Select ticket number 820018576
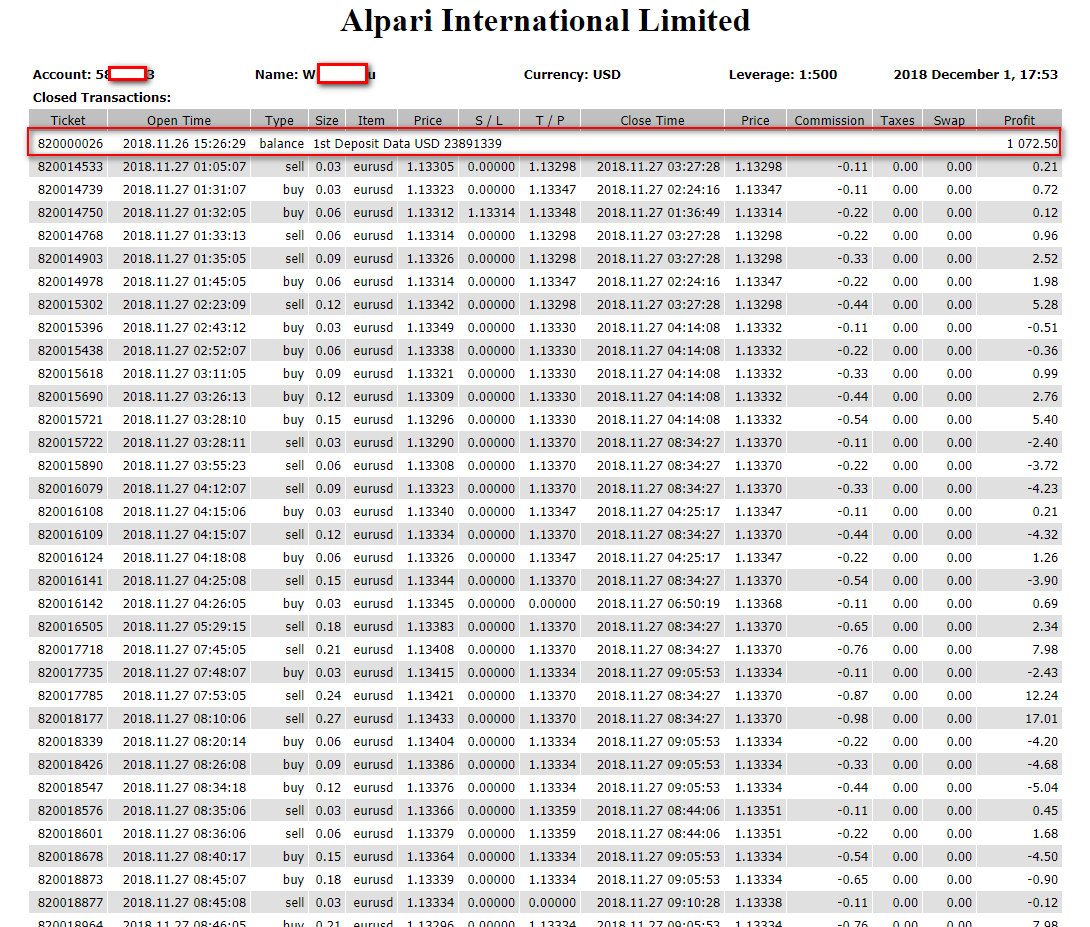Viewport: 1090px width, 927px height. pos(70,810)
